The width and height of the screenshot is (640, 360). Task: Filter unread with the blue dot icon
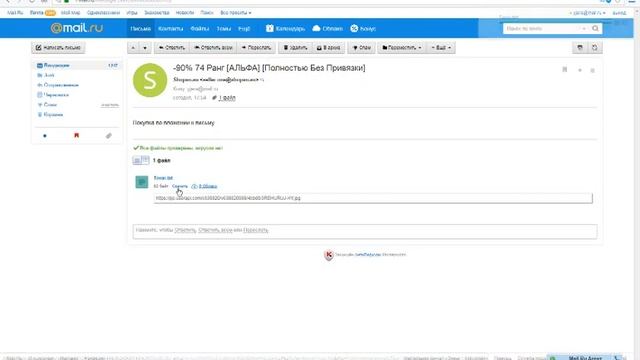pyautogui.click(x=45, y=136)
